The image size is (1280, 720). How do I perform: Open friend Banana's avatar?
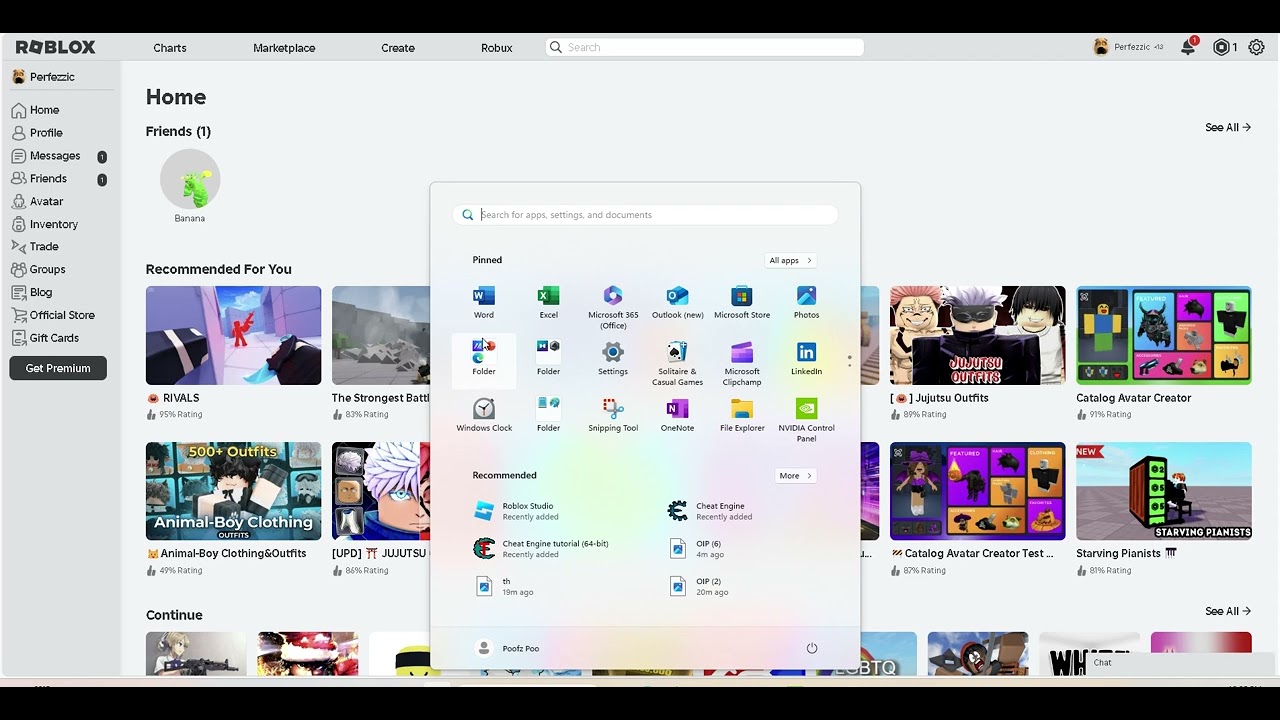[190, 179]
